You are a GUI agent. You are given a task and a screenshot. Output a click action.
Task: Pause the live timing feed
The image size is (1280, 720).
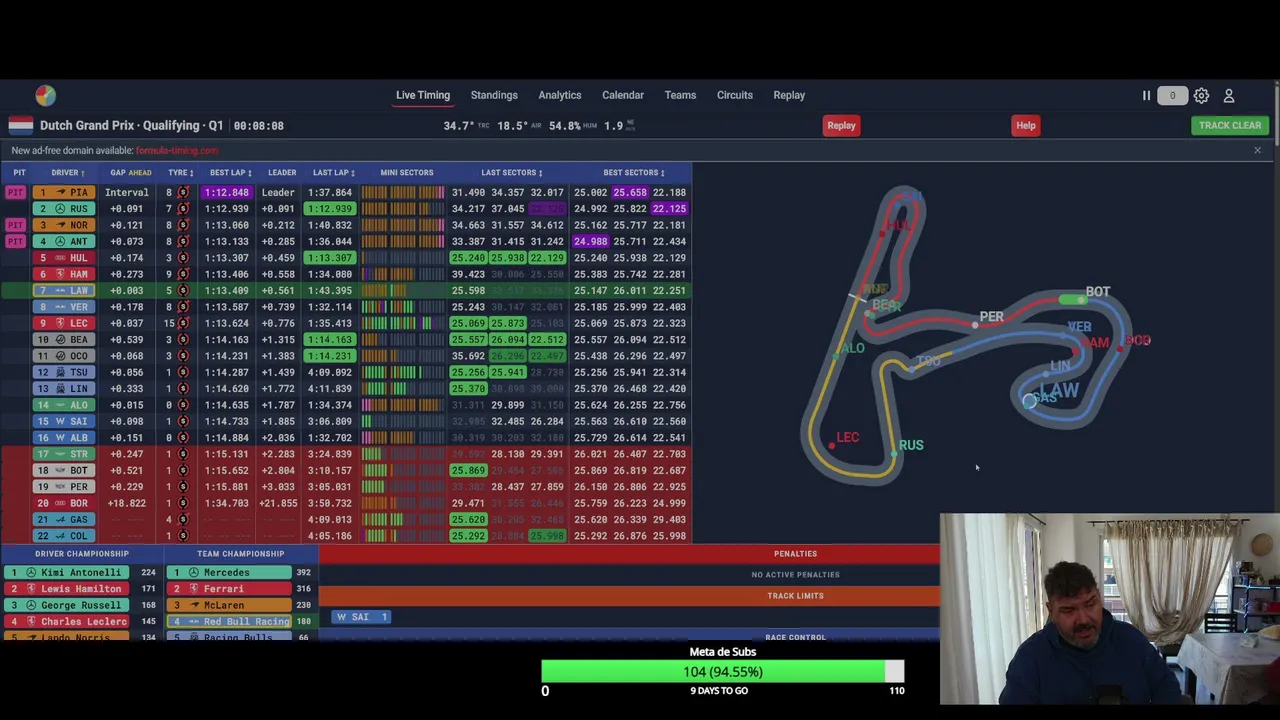pos(1146,95)
